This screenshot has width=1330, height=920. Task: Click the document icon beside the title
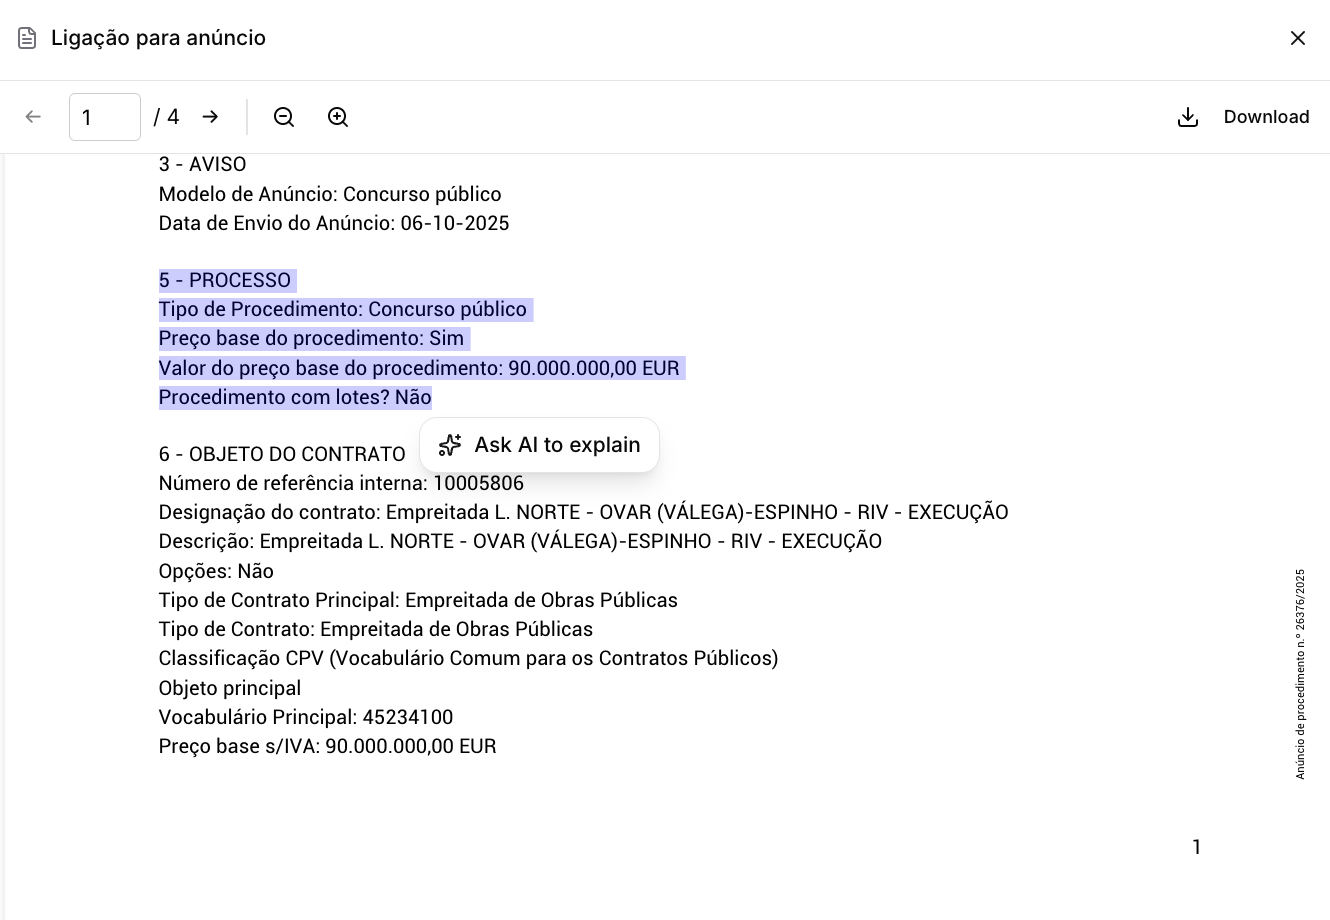pos(26,38)
